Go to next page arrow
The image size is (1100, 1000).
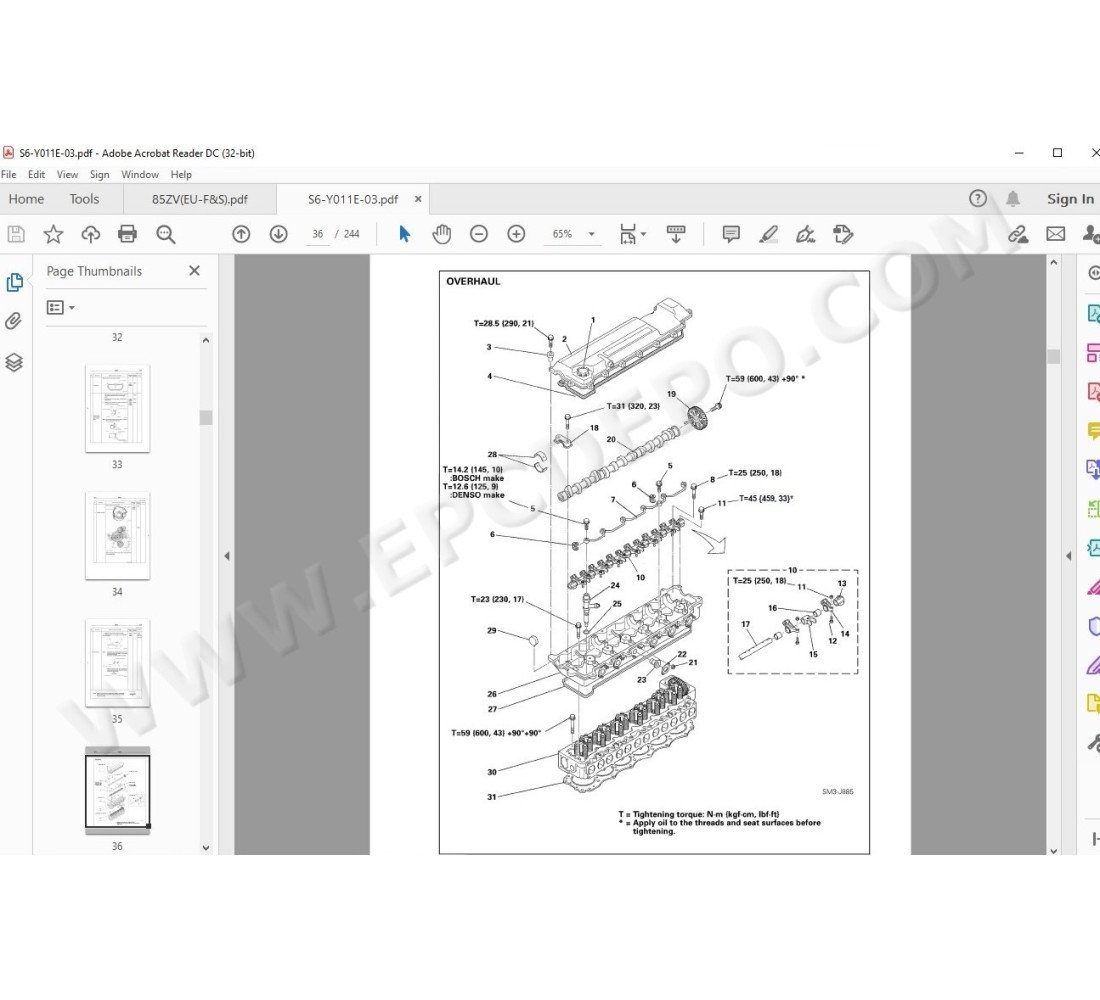[279, 234]
